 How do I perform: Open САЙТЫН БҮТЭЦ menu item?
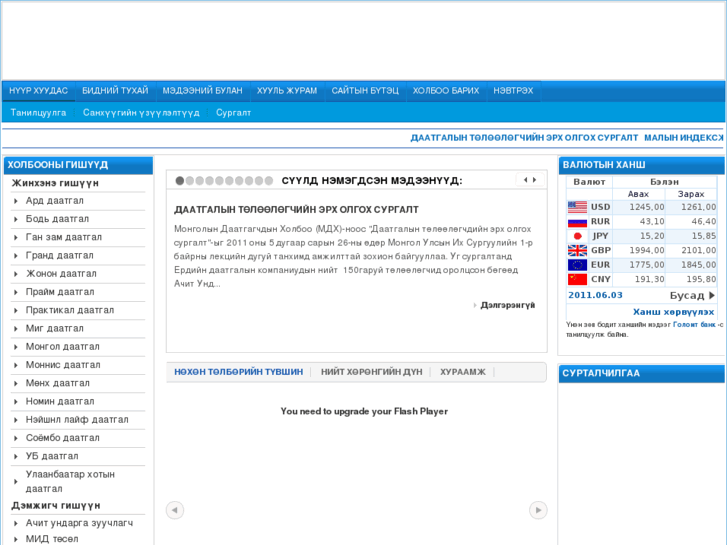pyautogui.click(x=365, y=91)
